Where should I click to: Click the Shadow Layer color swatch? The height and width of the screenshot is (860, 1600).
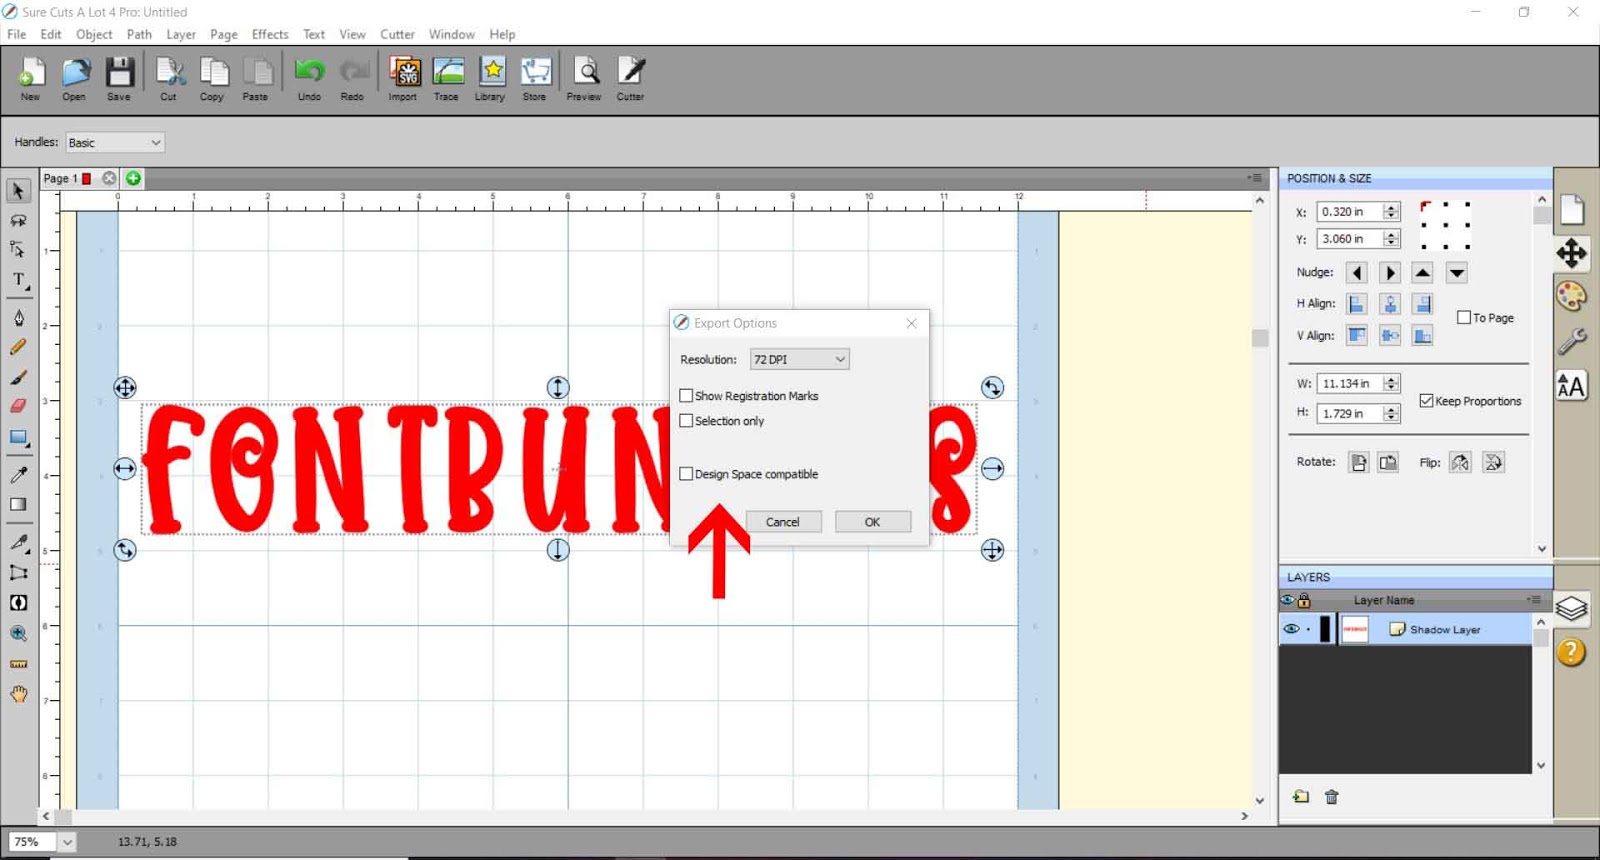pyautogui.click(x=1326, y=629)
